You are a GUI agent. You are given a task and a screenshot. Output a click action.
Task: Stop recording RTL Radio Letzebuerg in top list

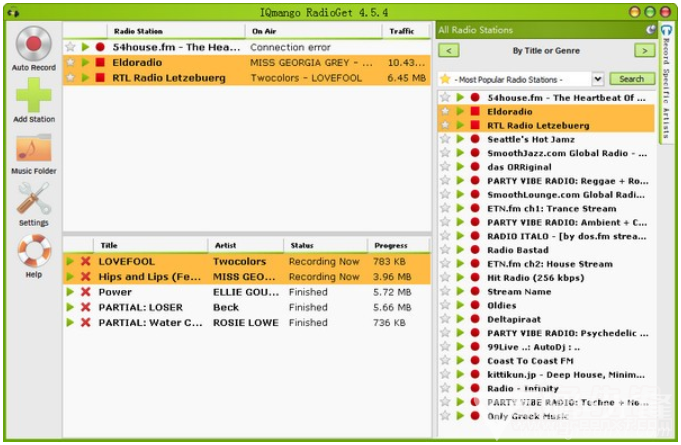[x=100, y=78]
